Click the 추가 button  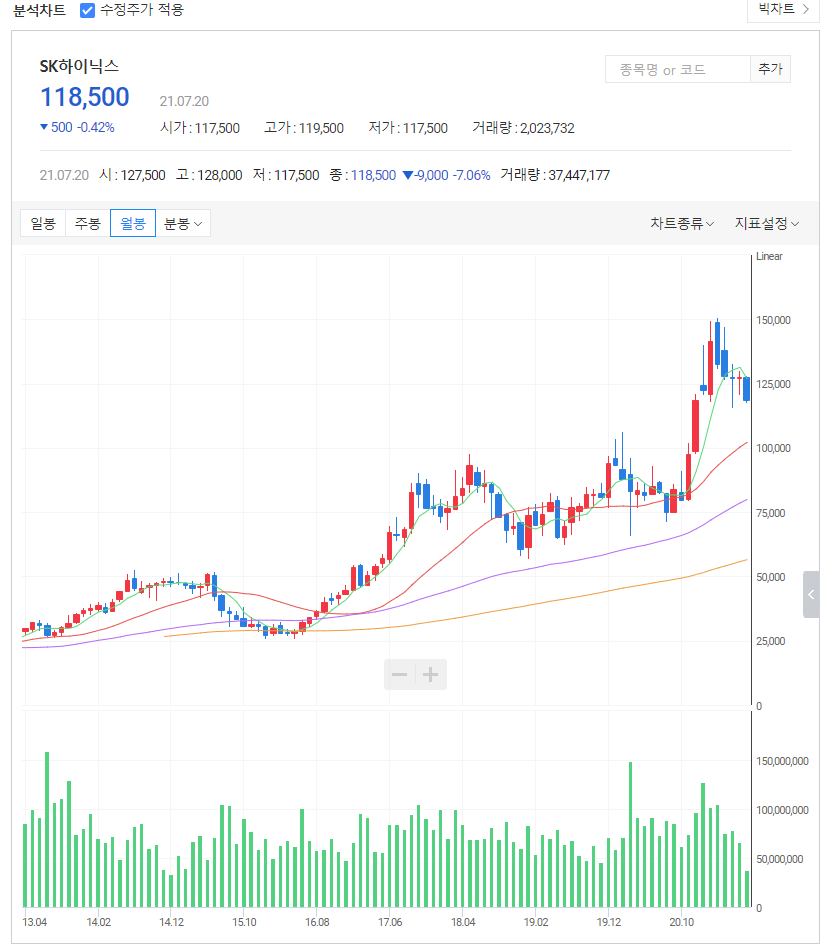pos(770,70)
